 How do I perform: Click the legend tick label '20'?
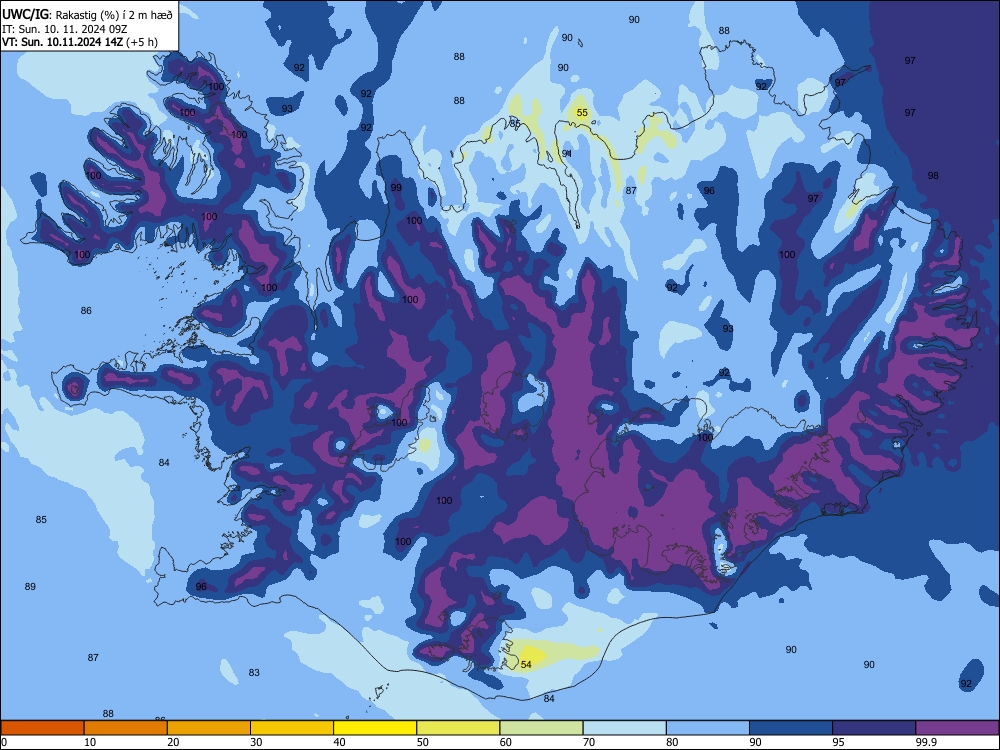point(173,742)
